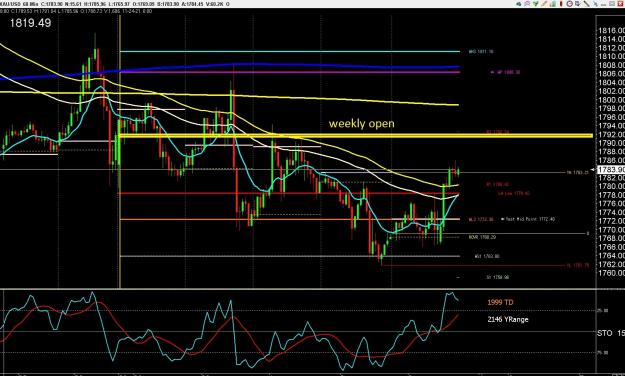Click the 'Next Mid Point 1772.40' label

(x=529, y=219)
